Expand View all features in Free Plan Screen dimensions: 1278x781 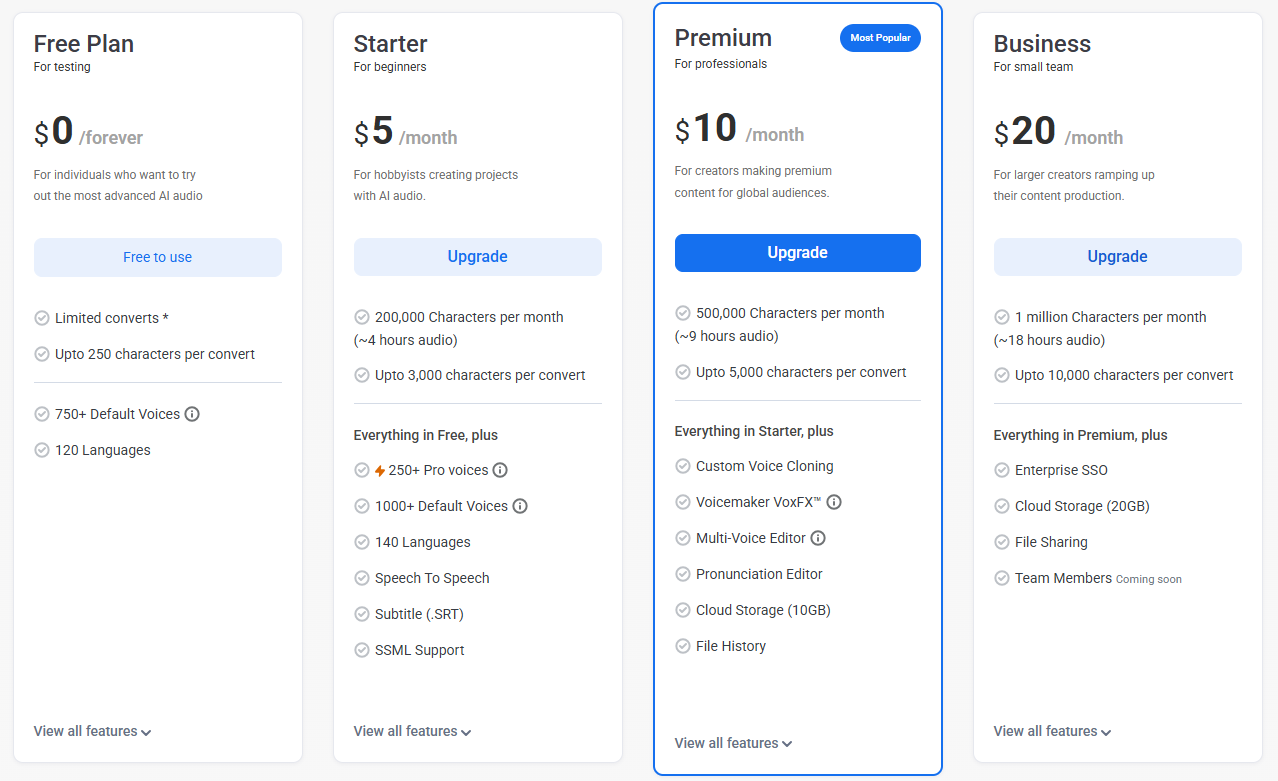[x=92, y=731]
